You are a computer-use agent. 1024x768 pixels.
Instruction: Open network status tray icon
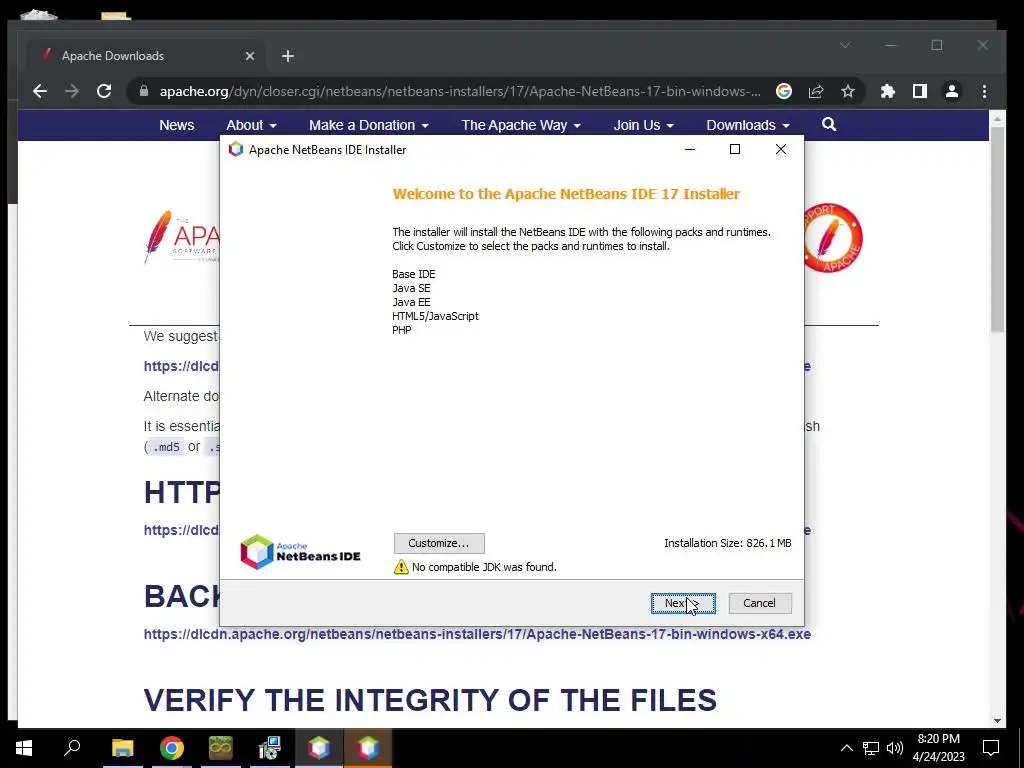click(871, 748)
